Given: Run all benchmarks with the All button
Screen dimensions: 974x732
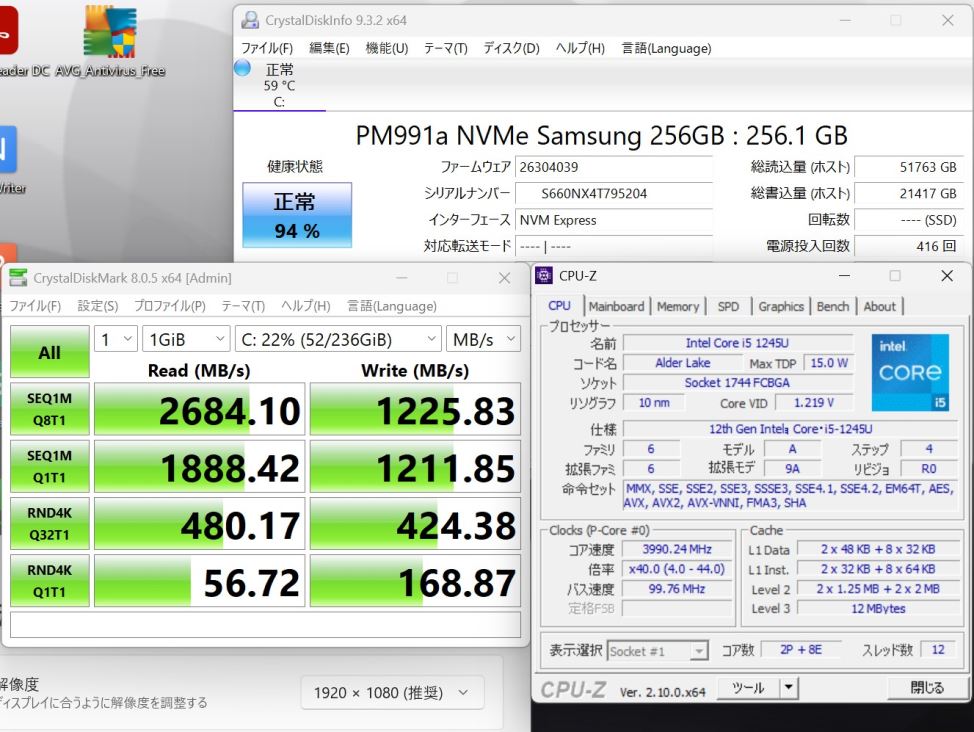Looking at the screenshot, I should pos(49,352).
